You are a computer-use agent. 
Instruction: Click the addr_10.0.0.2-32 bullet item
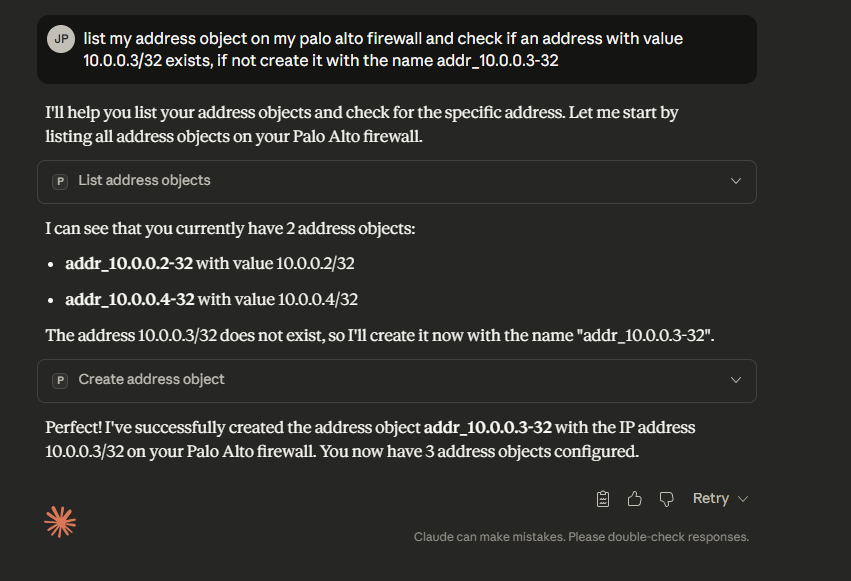click(210, 264)
